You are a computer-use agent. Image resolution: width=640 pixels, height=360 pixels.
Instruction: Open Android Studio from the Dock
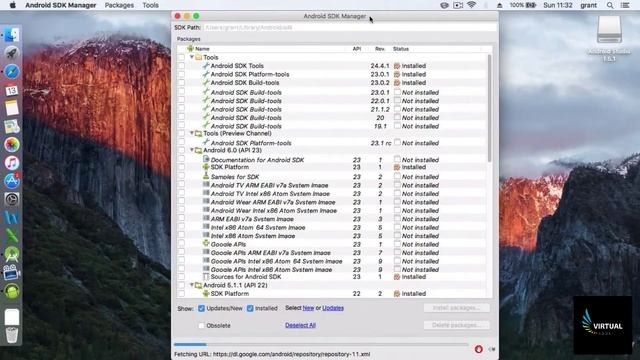12,254
